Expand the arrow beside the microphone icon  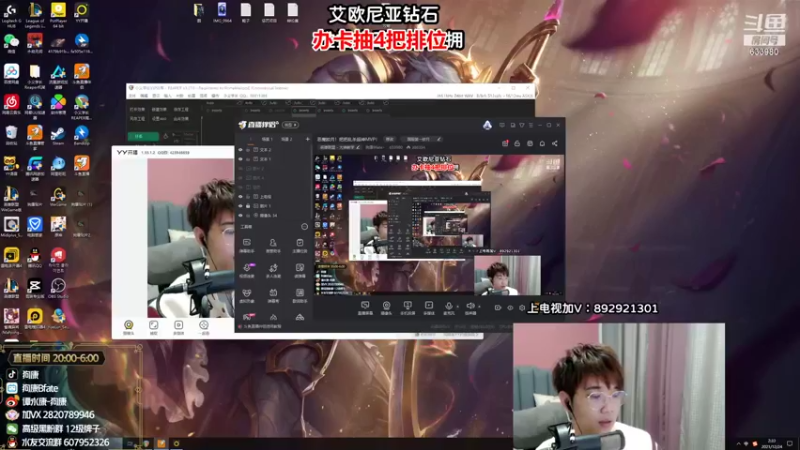457,307
